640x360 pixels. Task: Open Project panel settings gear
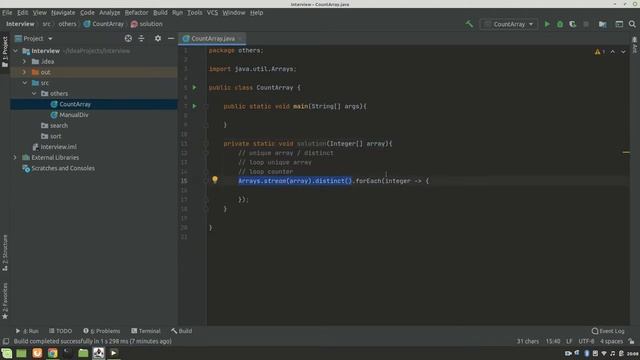tap(158, 38)
